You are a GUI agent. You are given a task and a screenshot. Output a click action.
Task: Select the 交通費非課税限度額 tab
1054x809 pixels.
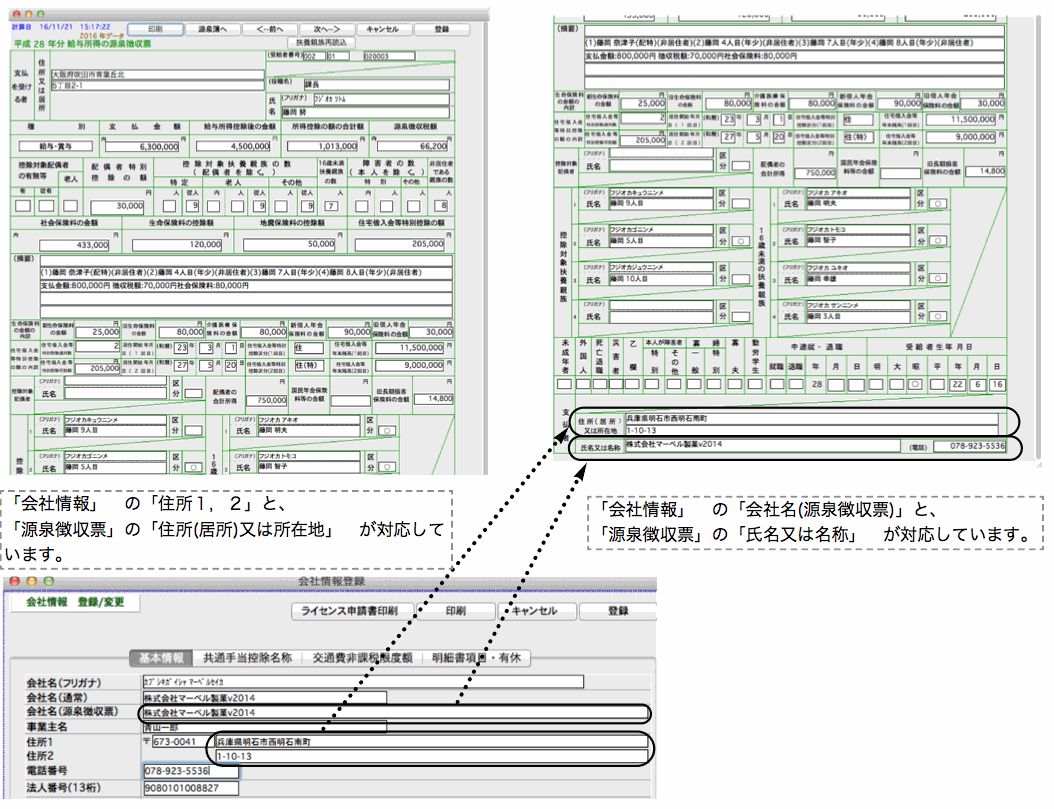click(x=362, y=658)
